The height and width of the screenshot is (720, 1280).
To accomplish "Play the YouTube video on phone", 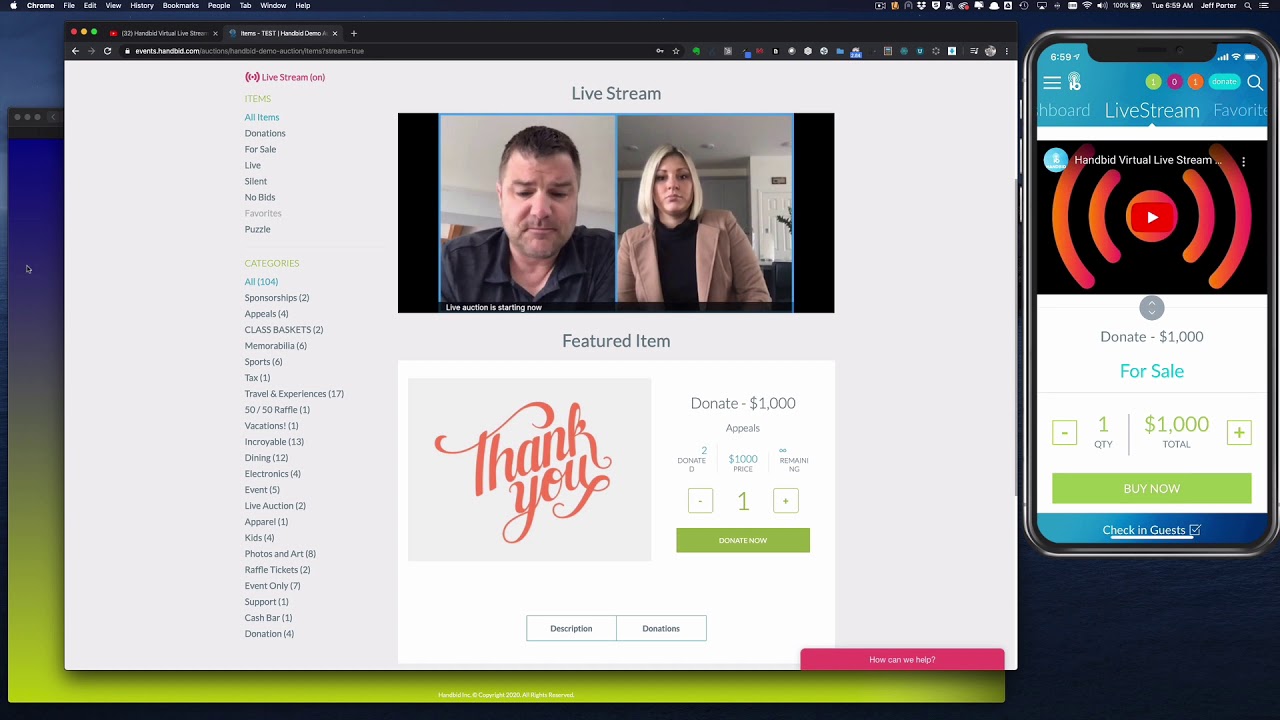I will (x=1152, y=217).
